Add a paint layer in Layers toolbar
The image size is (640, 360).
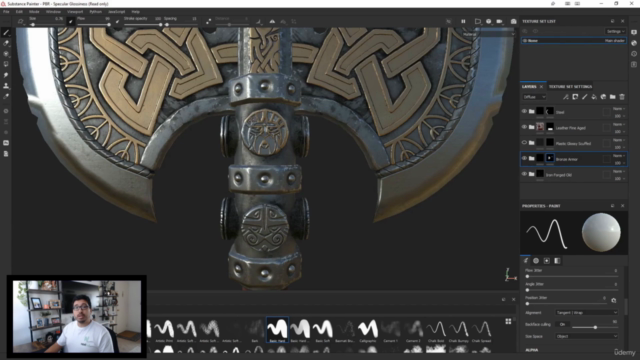[x=584, y=97]
